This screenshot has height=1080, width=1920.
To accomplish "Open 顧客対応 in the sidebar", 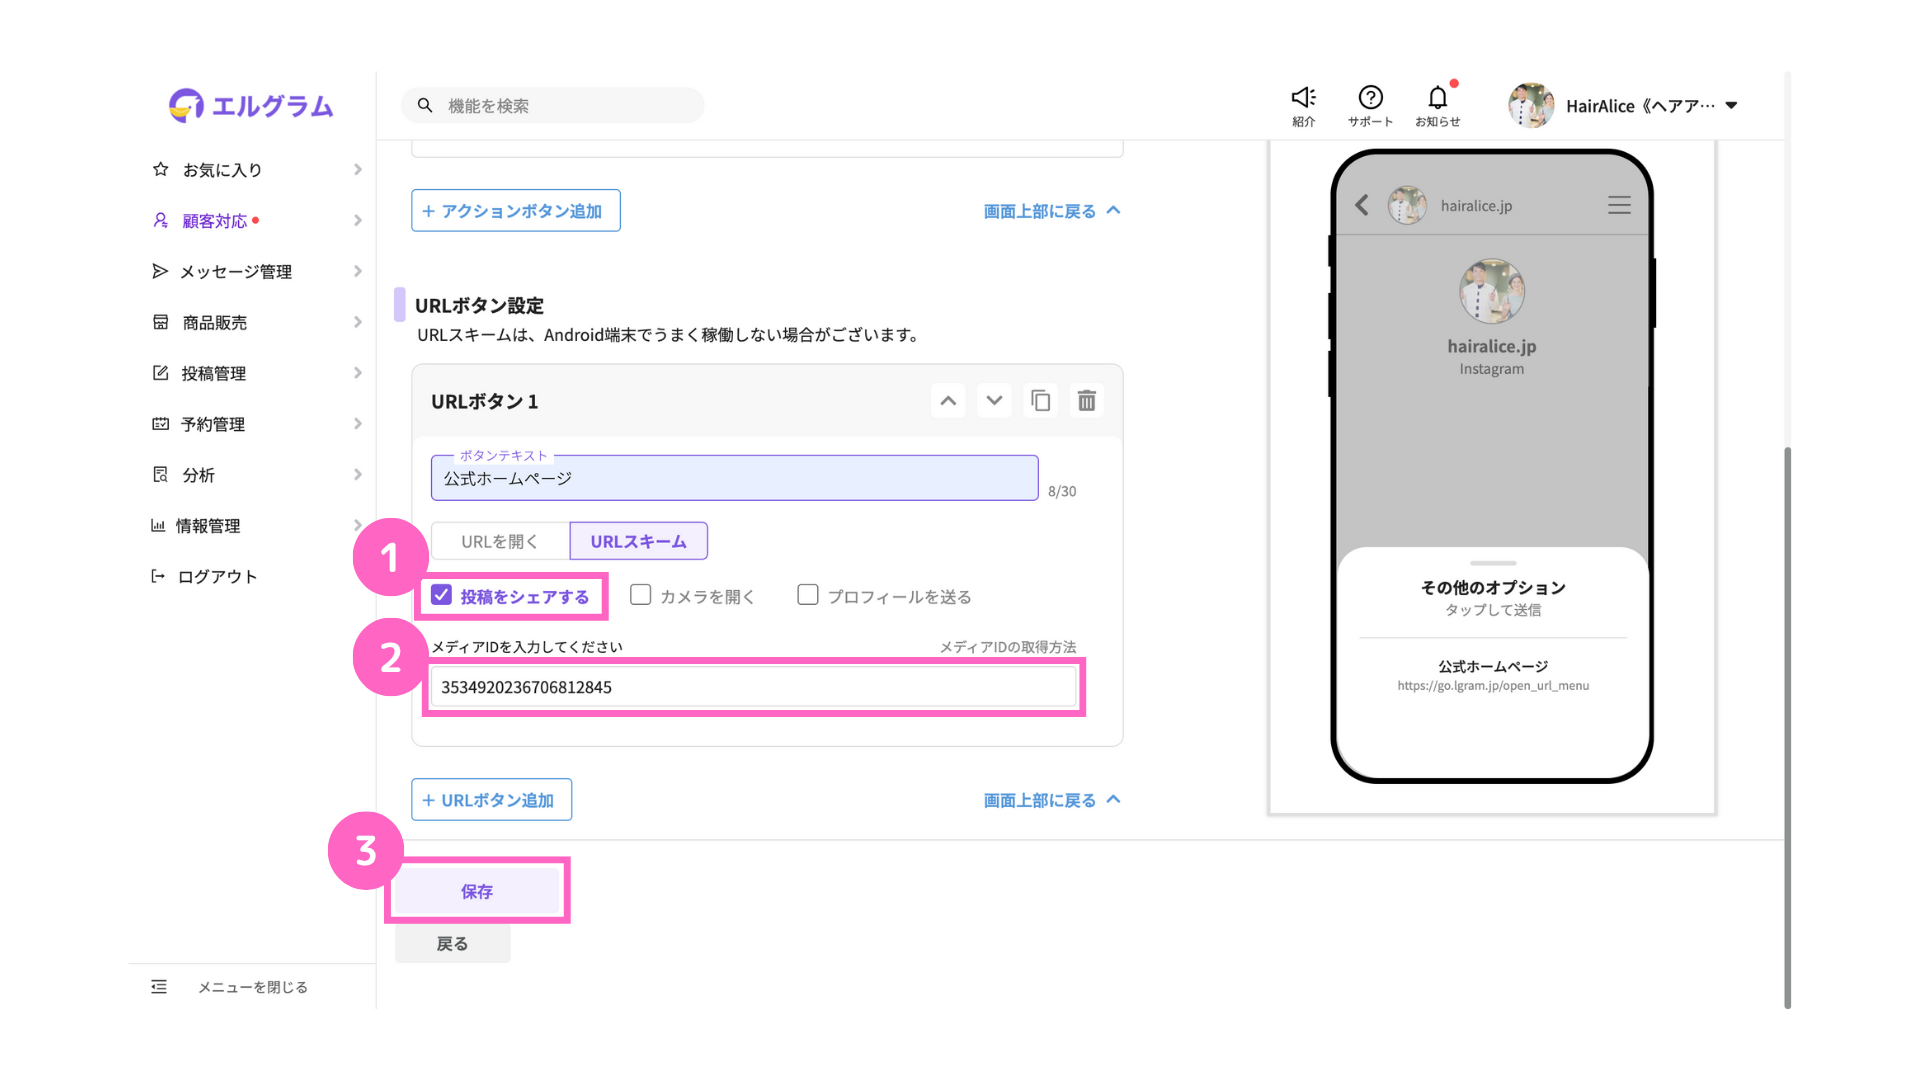I will tap(214, 221).
